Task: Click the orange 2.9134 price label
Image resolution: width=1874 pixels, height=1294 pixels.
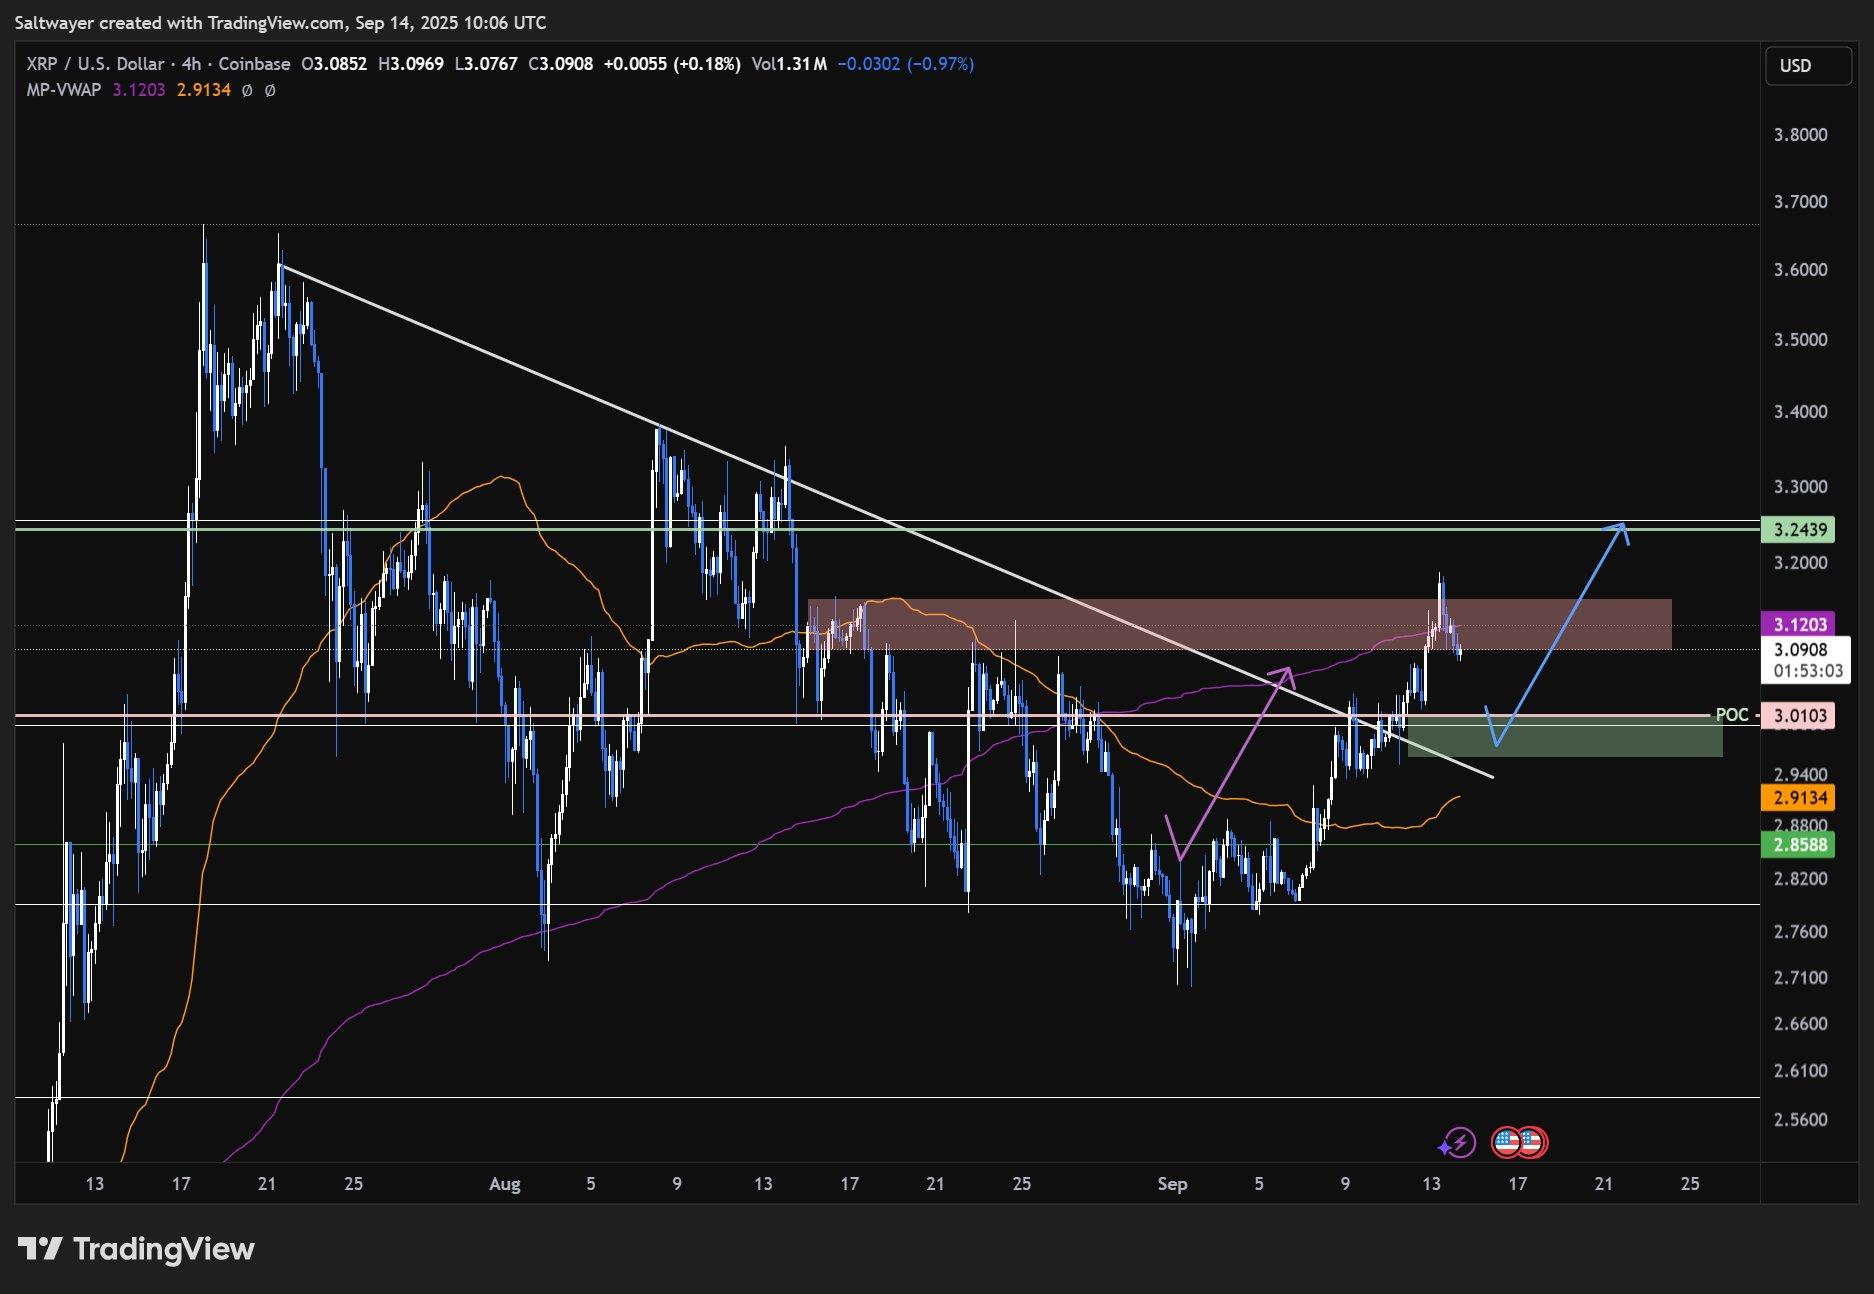Action: 1798,798
